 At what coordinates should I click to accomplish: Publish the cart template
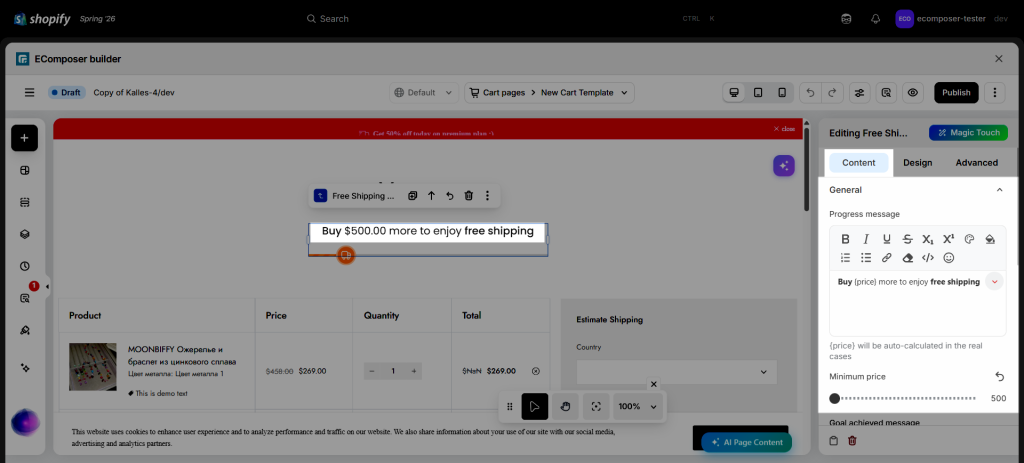(956, 93)
